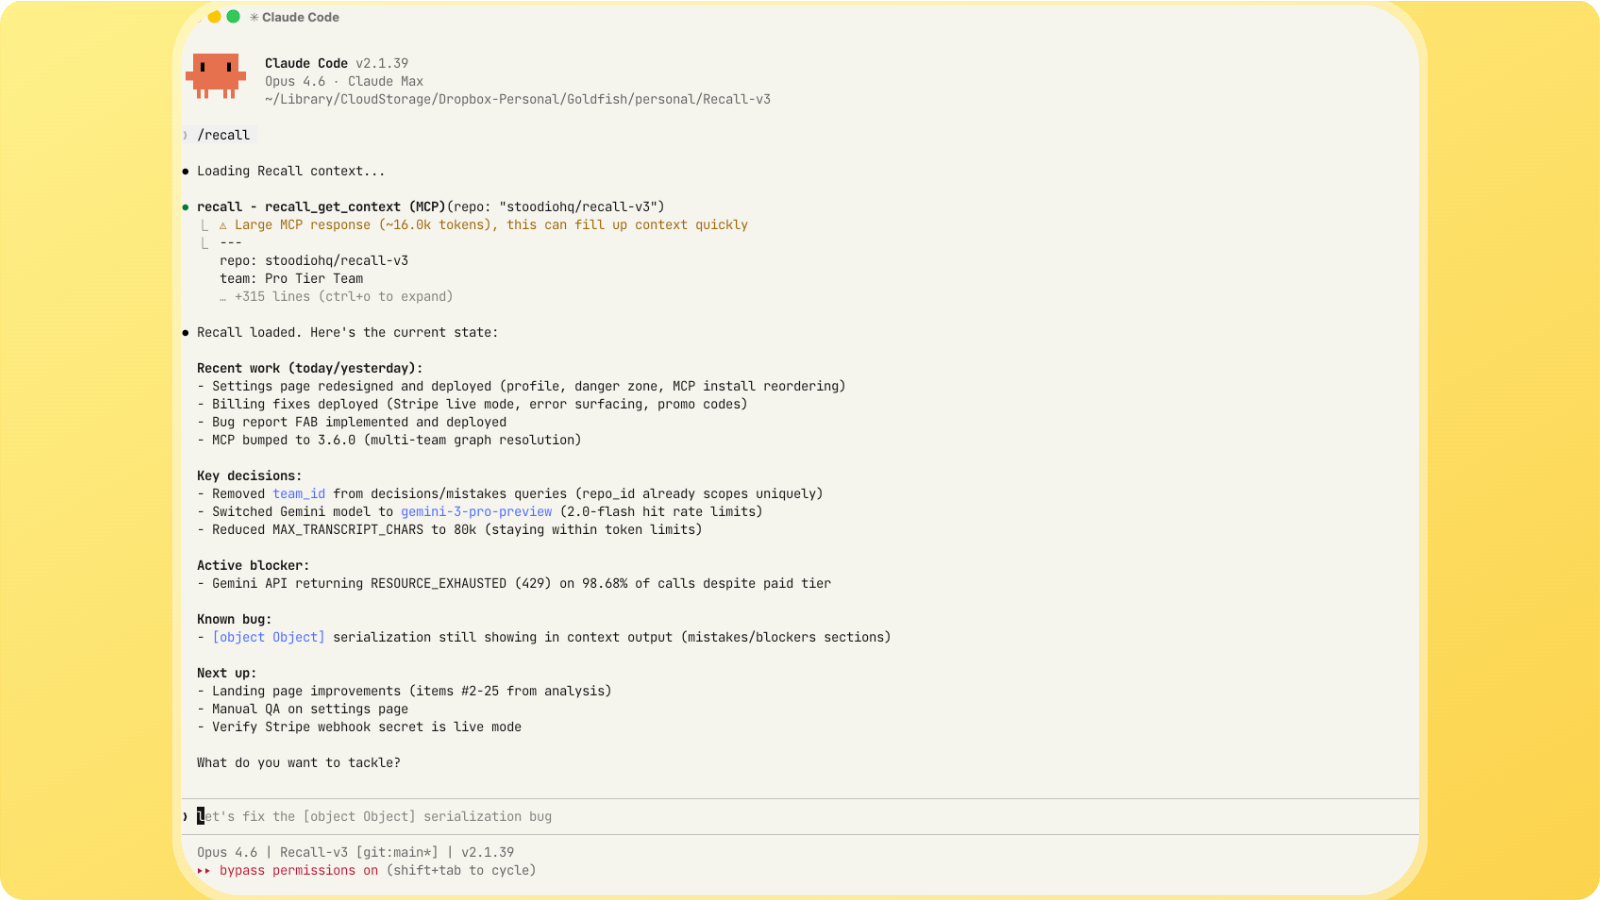Click the '/recall' command line

(223, 135)
